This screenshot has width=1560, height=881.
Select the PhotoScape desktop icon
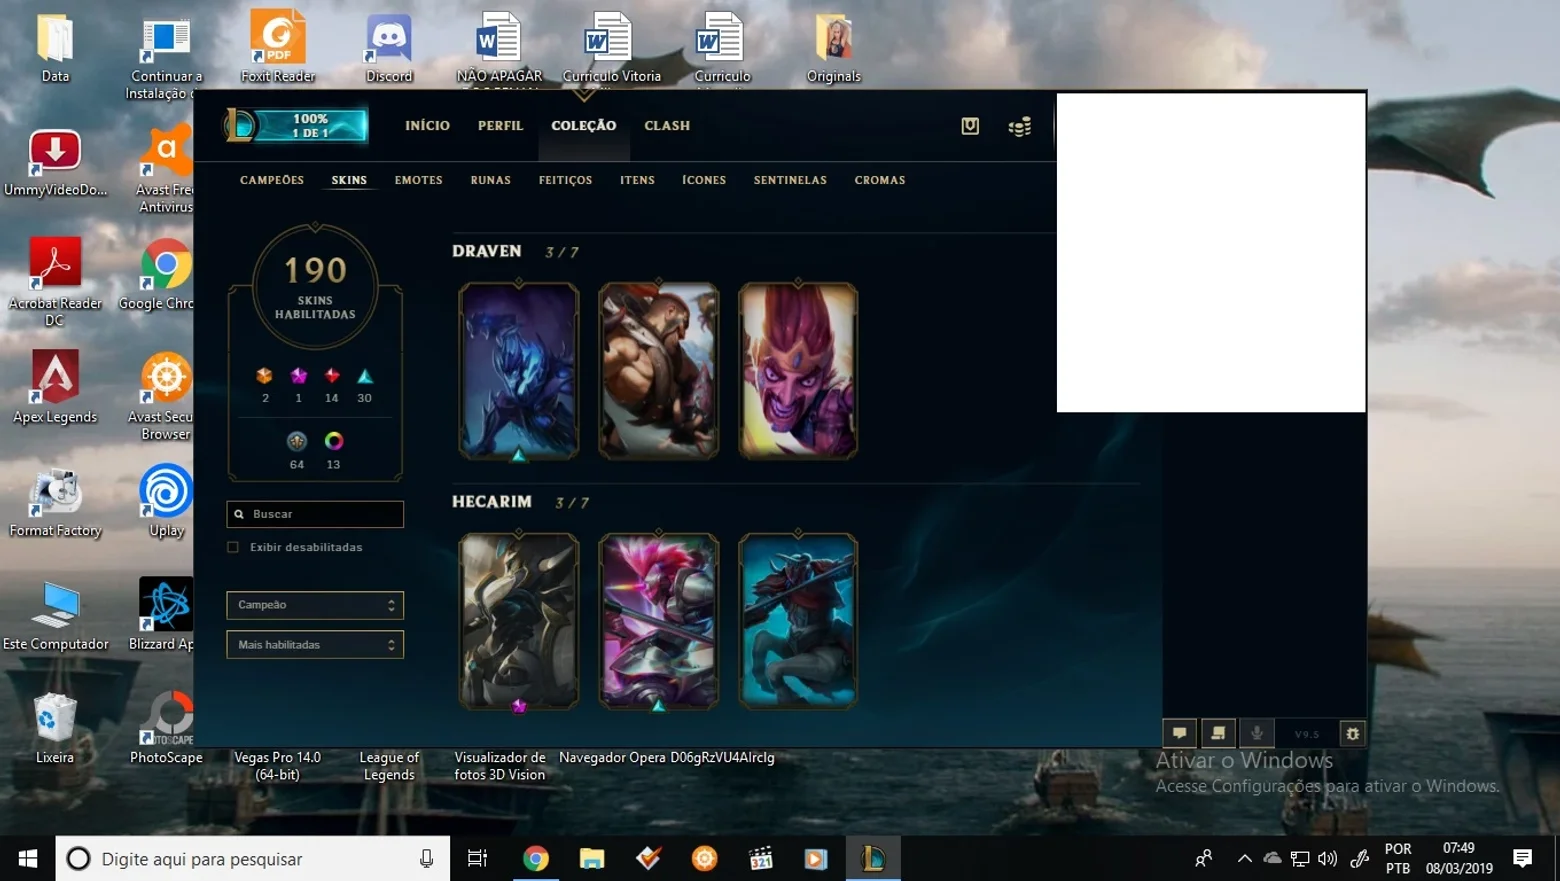coord(166,729)
